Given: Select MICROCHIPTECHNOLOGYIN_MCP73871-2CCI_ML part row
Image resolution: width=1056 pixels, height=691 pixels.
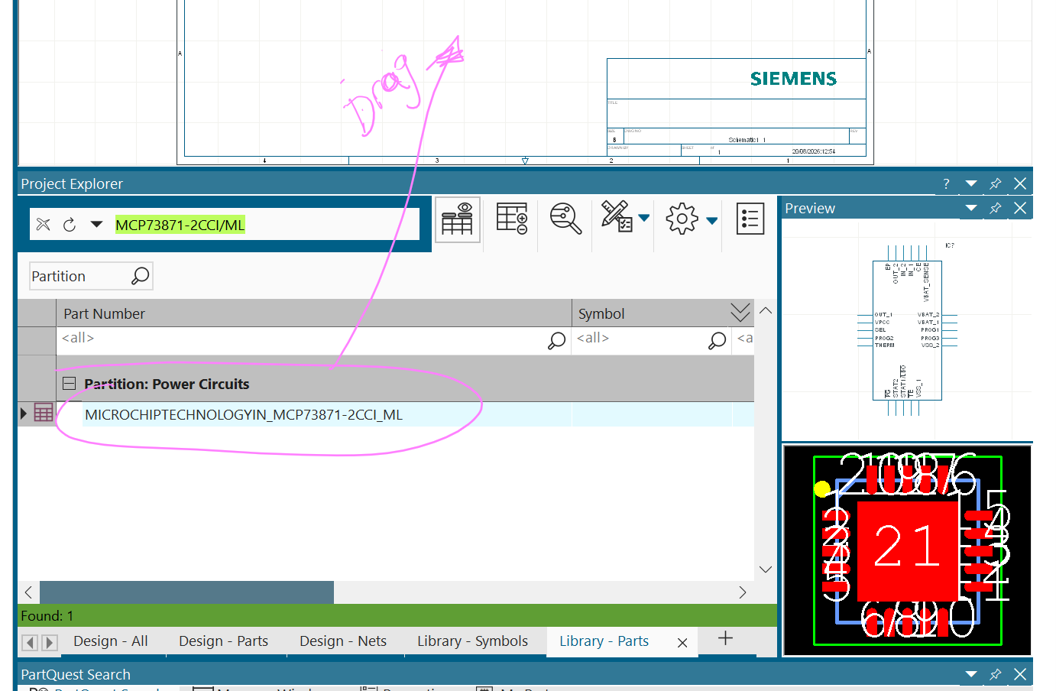Looking at the screenshot, I should [x=244, y=415].
